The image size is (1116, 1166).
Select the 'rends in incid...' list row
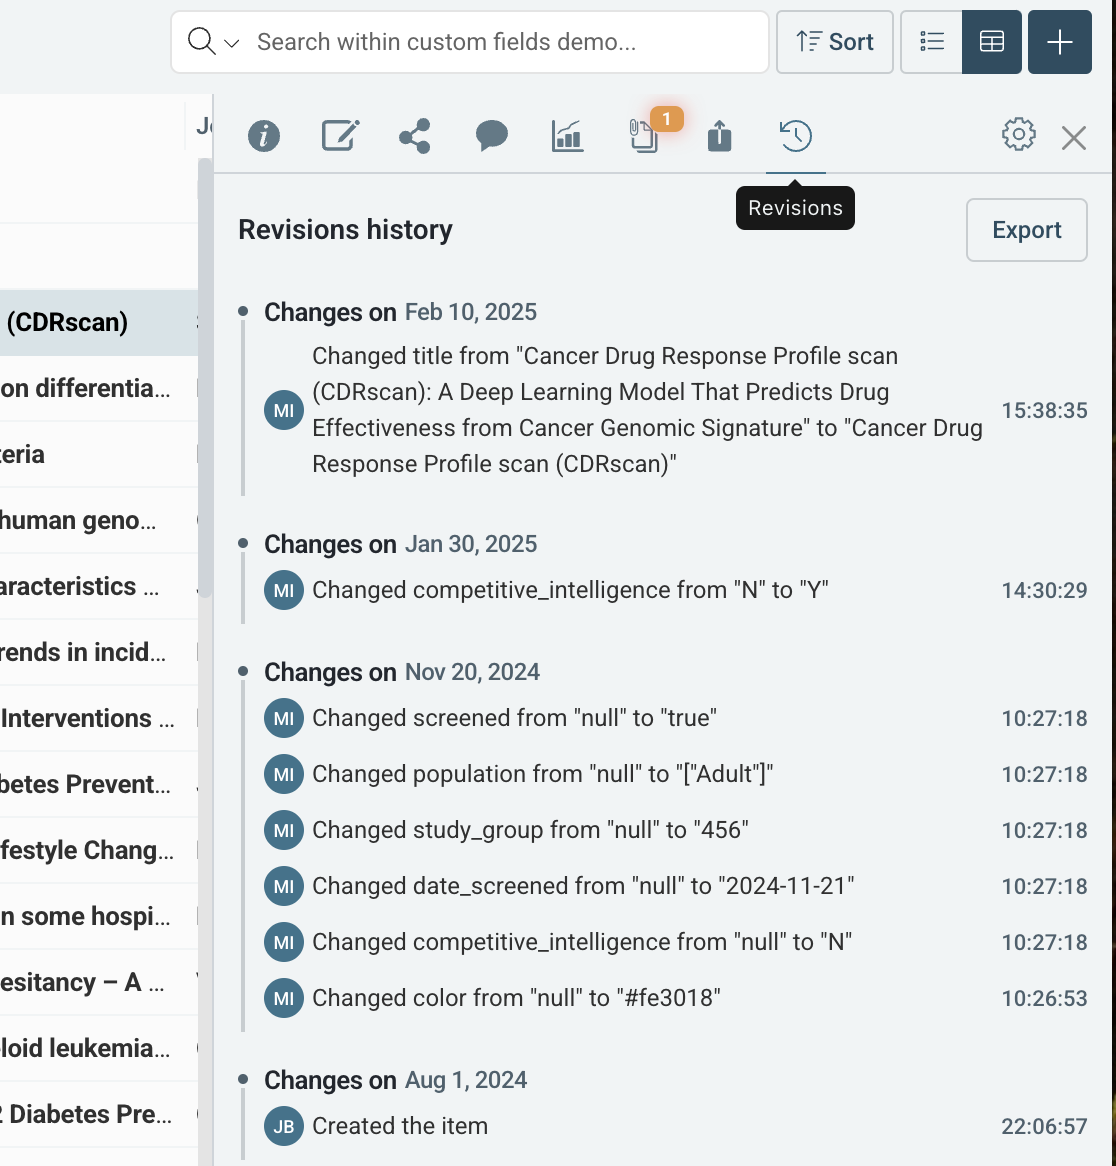tap(99, 652)
